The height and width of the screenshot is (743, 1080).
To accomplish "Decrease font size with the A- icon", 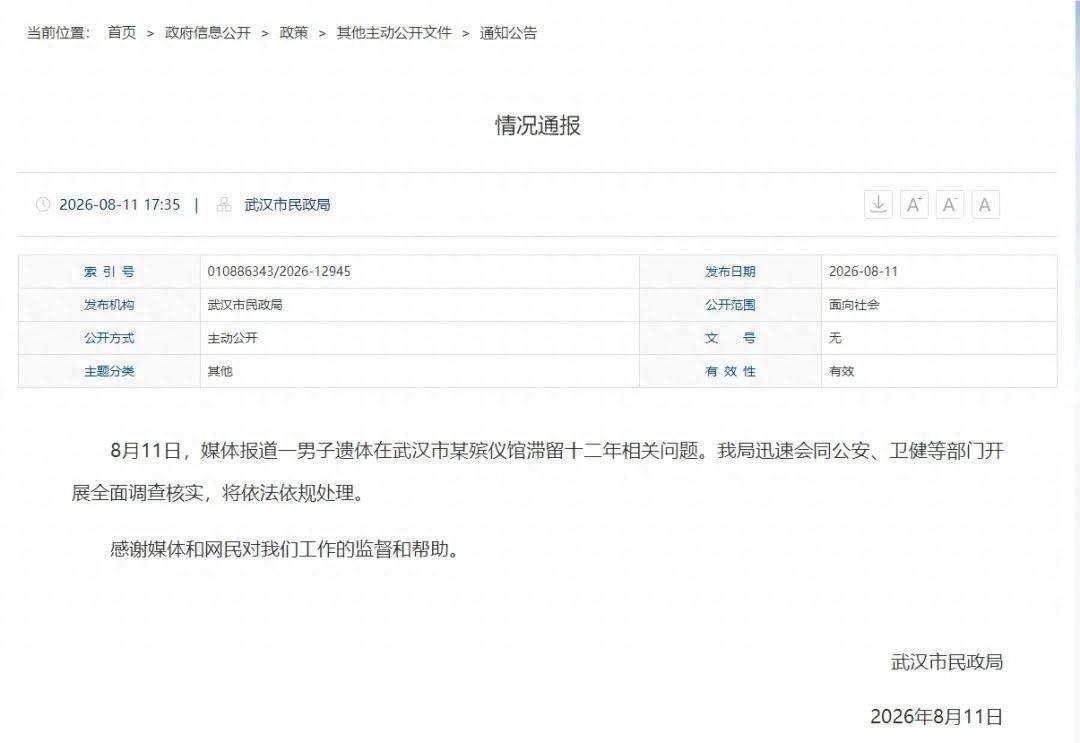I will [x=950, y=205].
